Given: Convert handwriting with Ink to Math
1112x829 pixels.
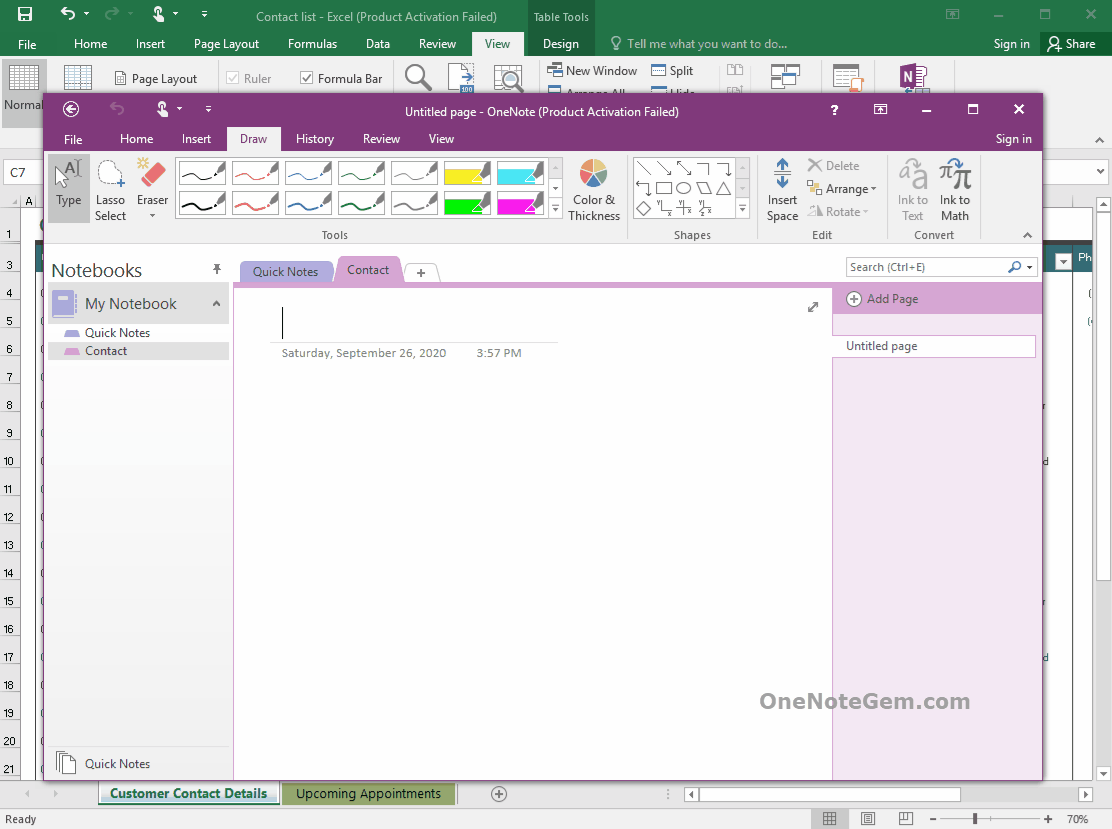Looking at the screenshot, I should (x=954, y=188).
